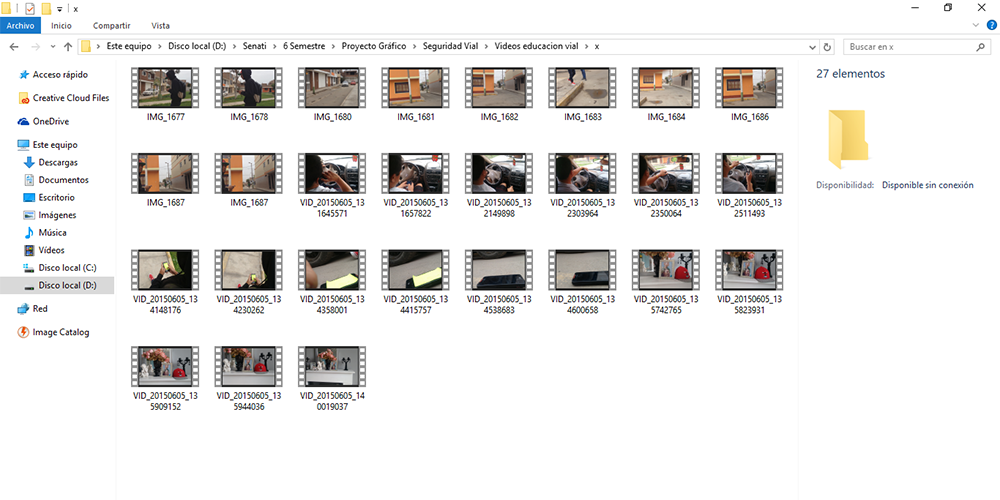The width and height of the screenshot is (1000, 500).
Task: Expand the chevron after '6 Semestre' breadcrumb
Action: pos(334,47)
